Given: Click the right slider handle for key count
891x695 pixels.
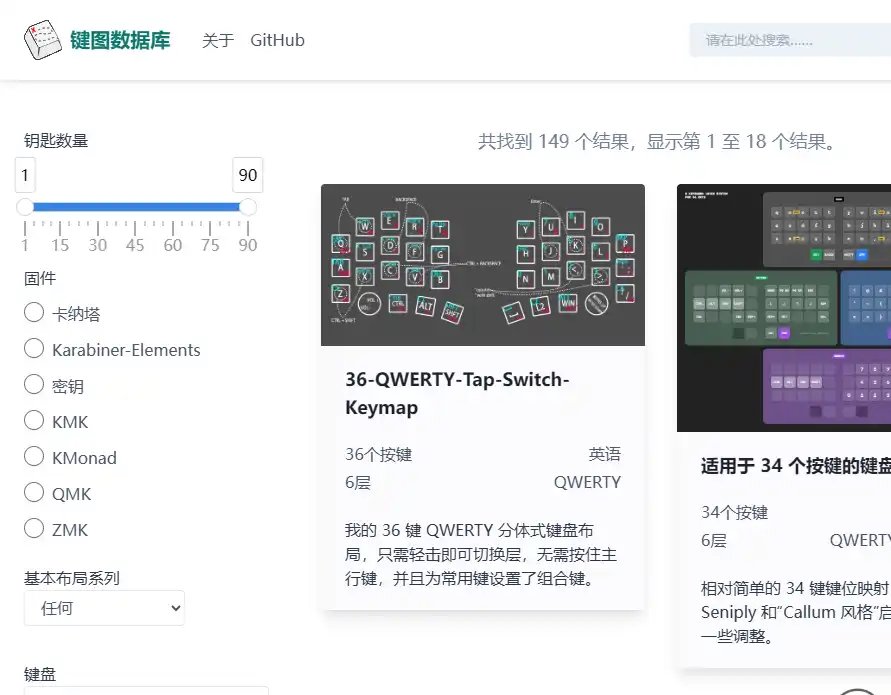Looking at the screenshot, I should point(248,207).
